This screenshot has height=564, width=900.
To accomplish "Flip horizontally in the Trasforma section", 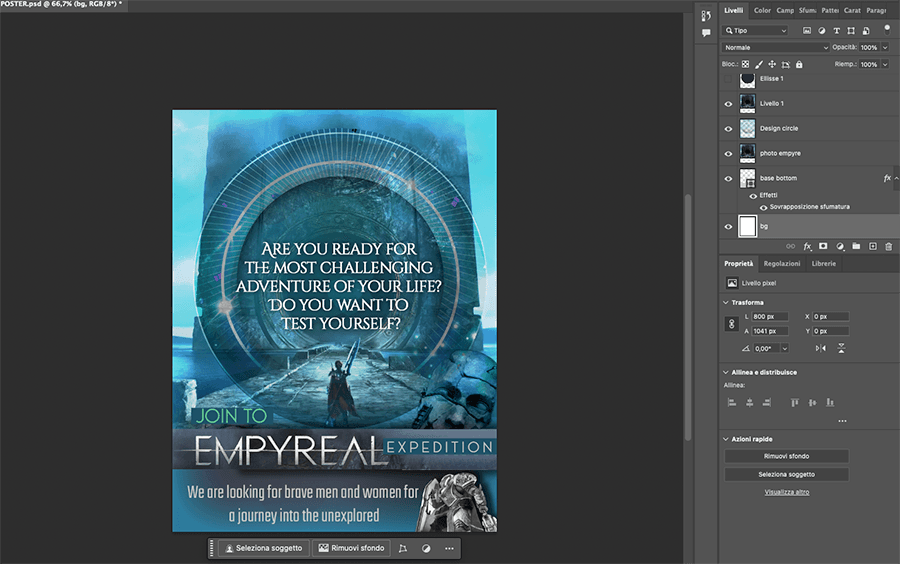I will pyautogui.click(x=821, y=348).
